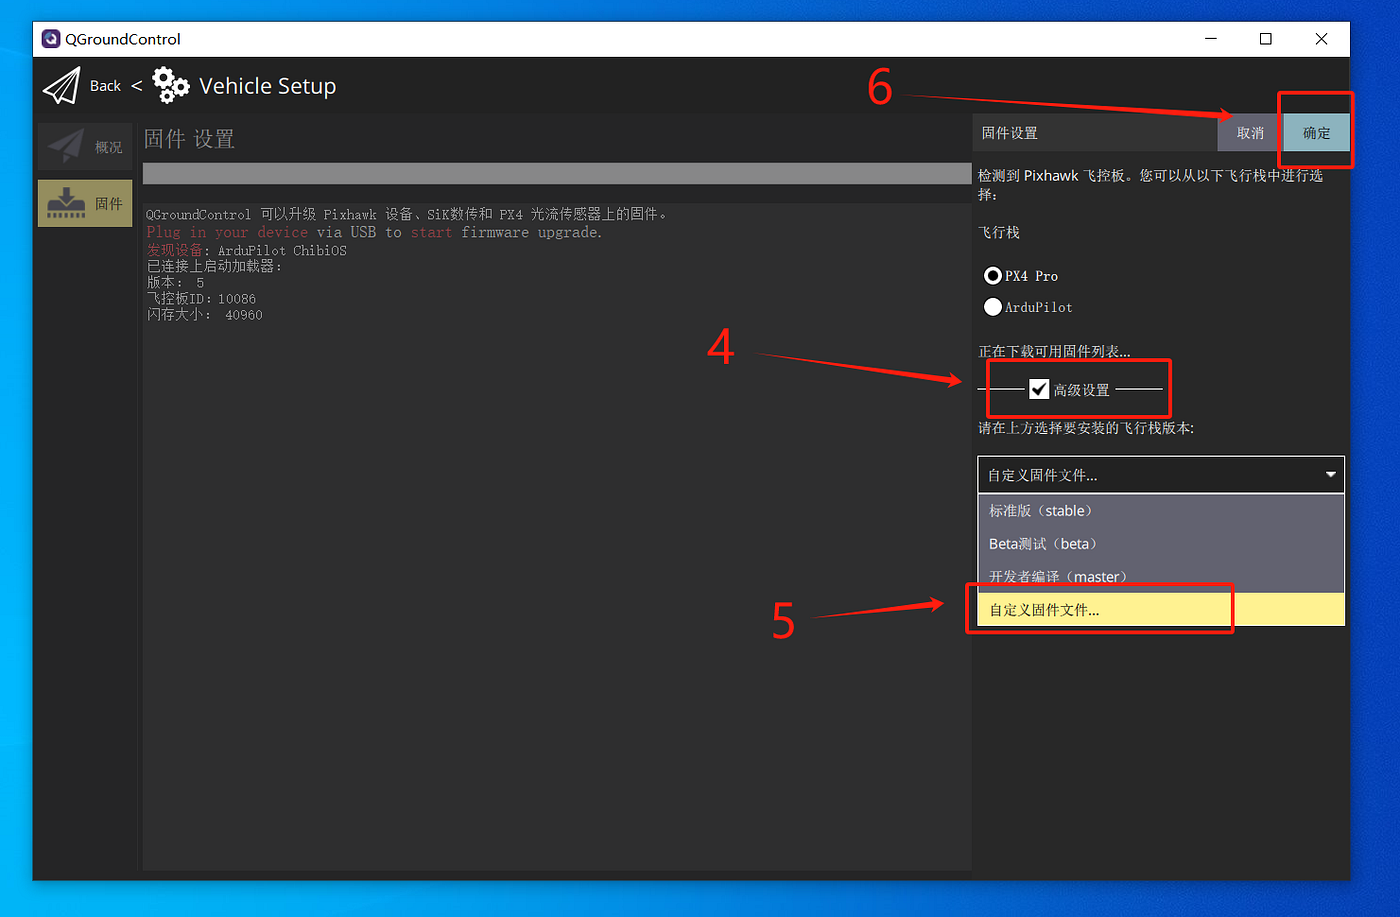Screen dimensions: 1400x917
Task: Click the QGroundControl title bar app icon
Action: (51, 39)
